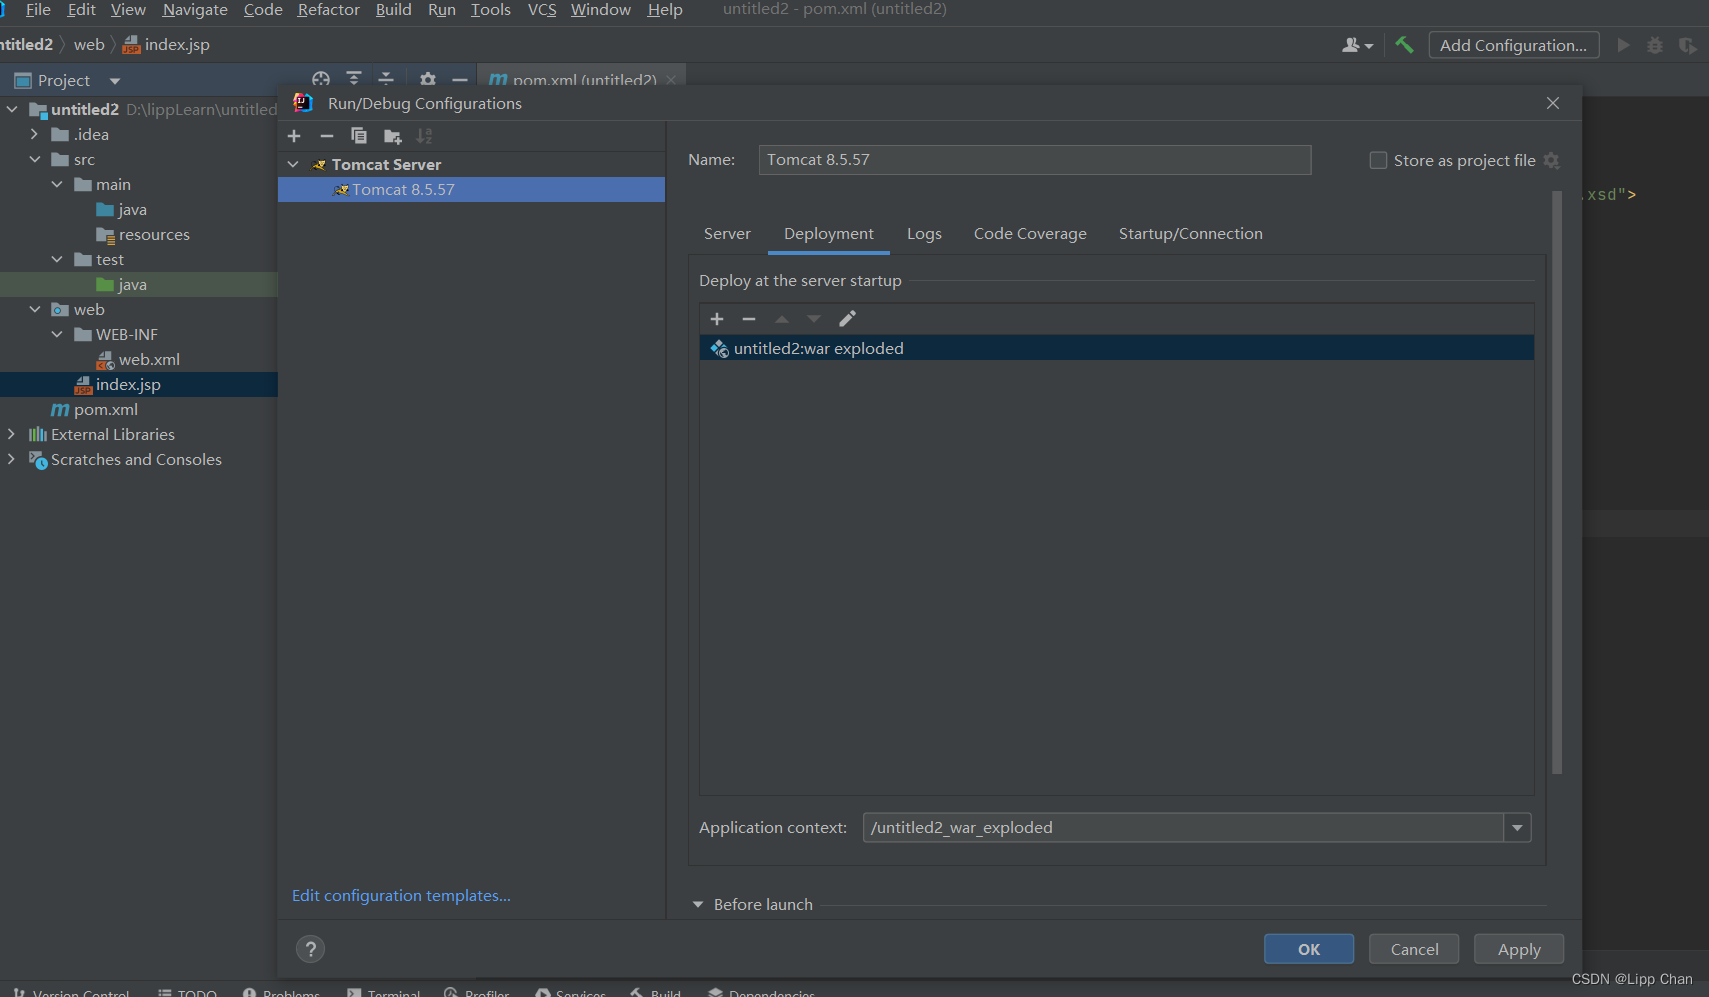Viewport: 1709px width, 997px height.
Task: Open user account icon menu
Action: point(1357,45)
